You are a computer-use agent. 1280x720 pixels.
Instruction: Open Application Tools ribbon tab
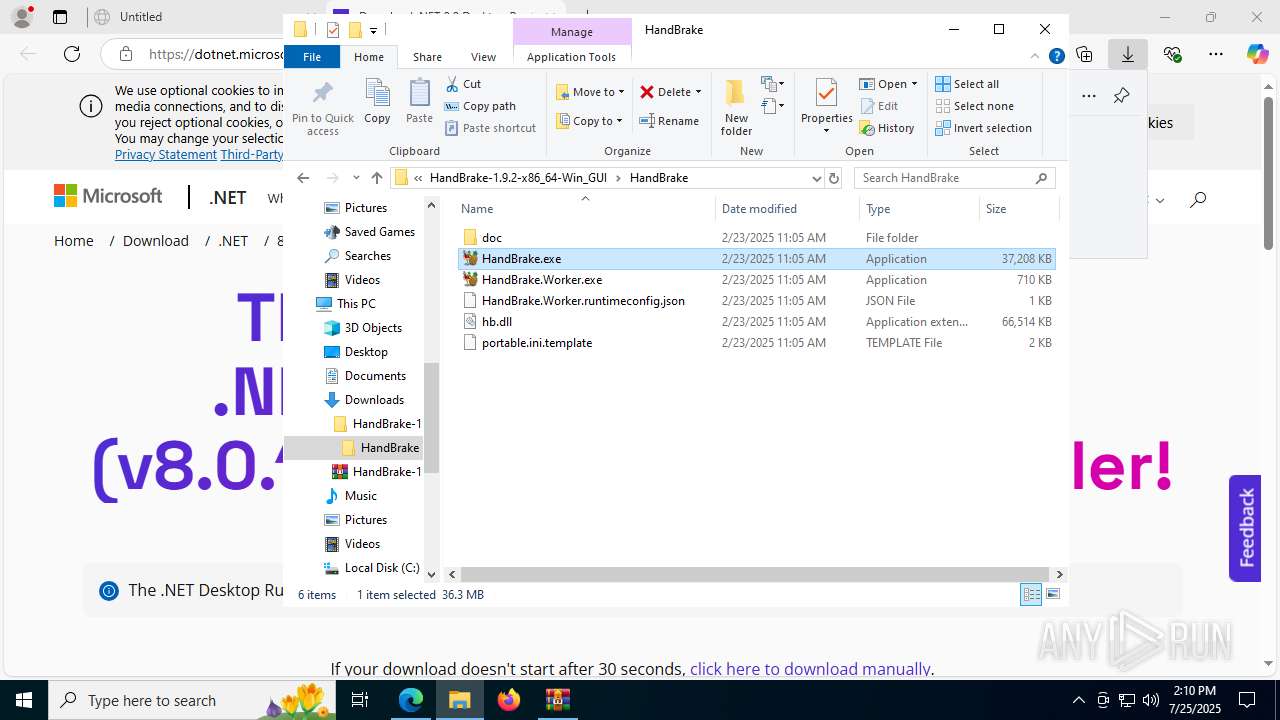coord(571,57)
